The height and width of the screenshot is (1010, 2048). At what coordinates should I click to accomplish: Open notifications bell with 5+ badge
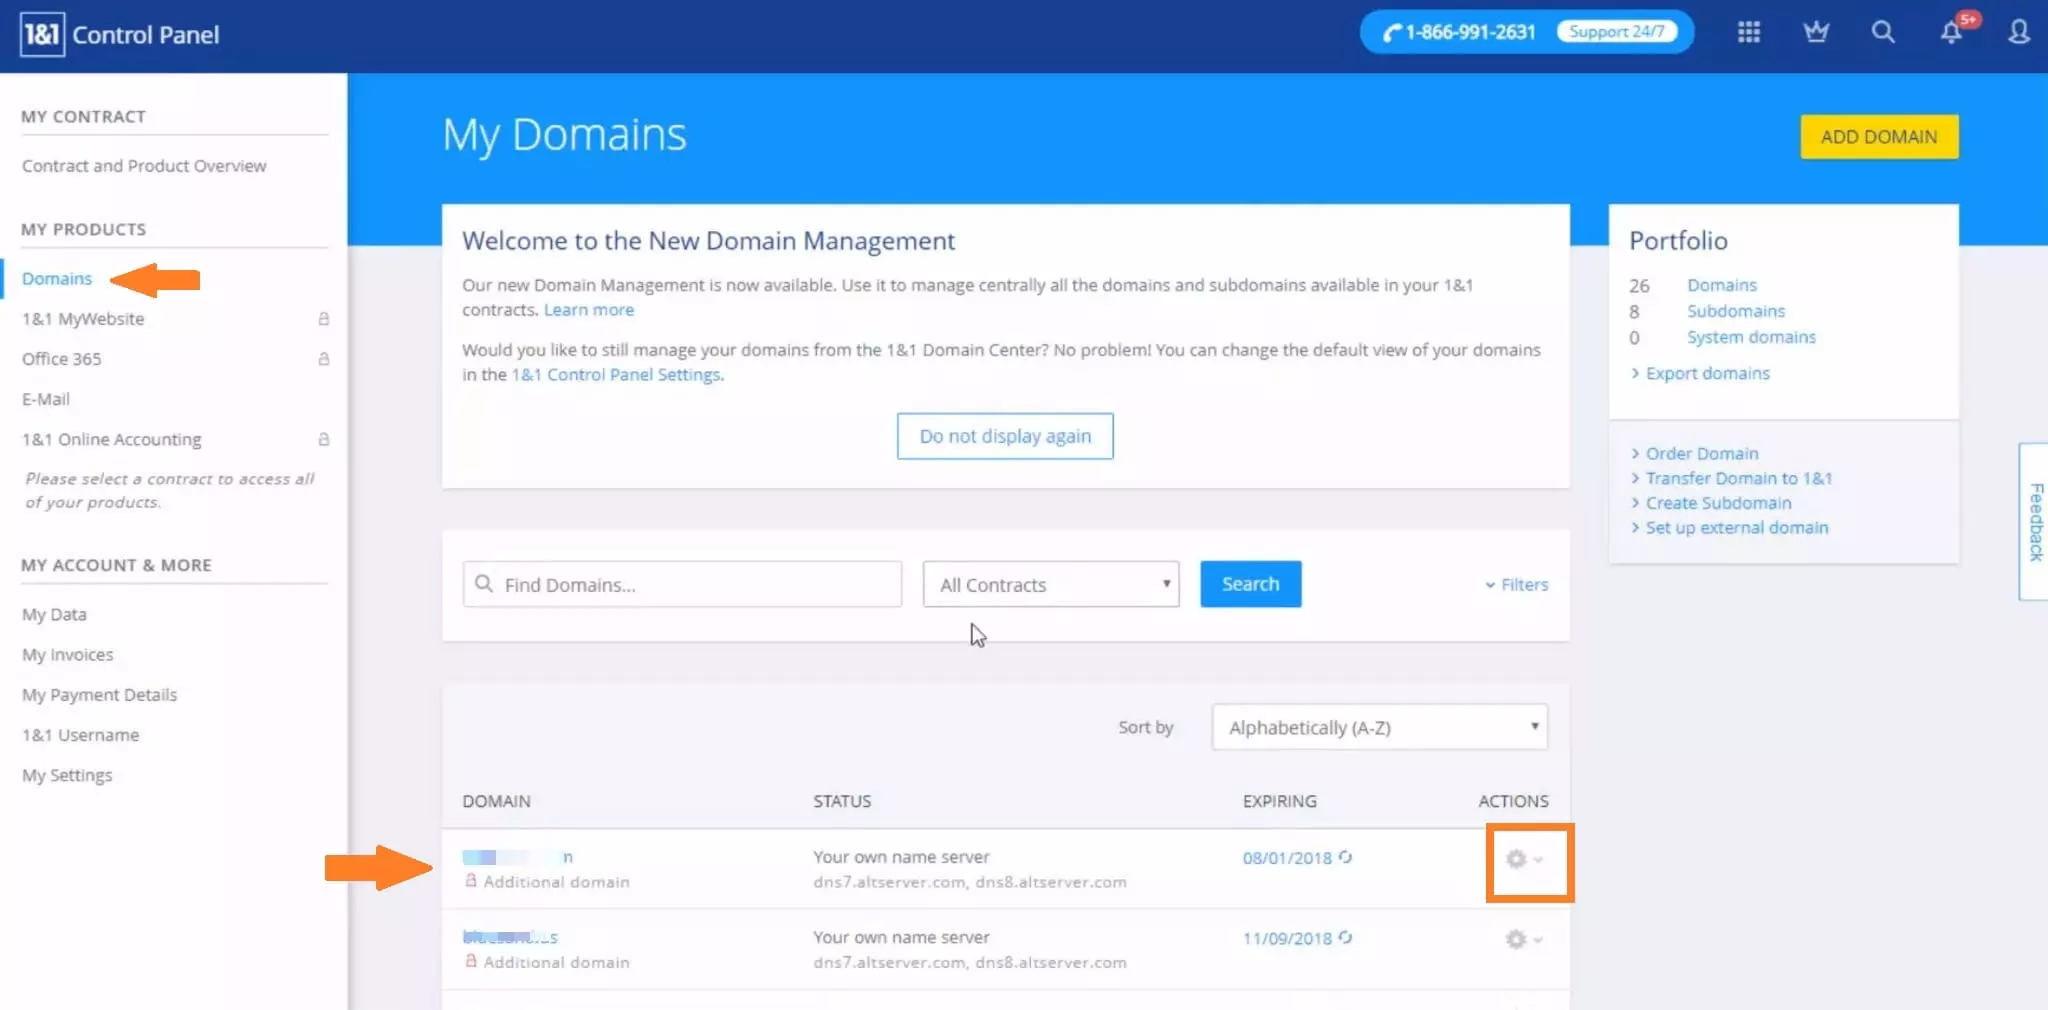(x=1954, y=30)
